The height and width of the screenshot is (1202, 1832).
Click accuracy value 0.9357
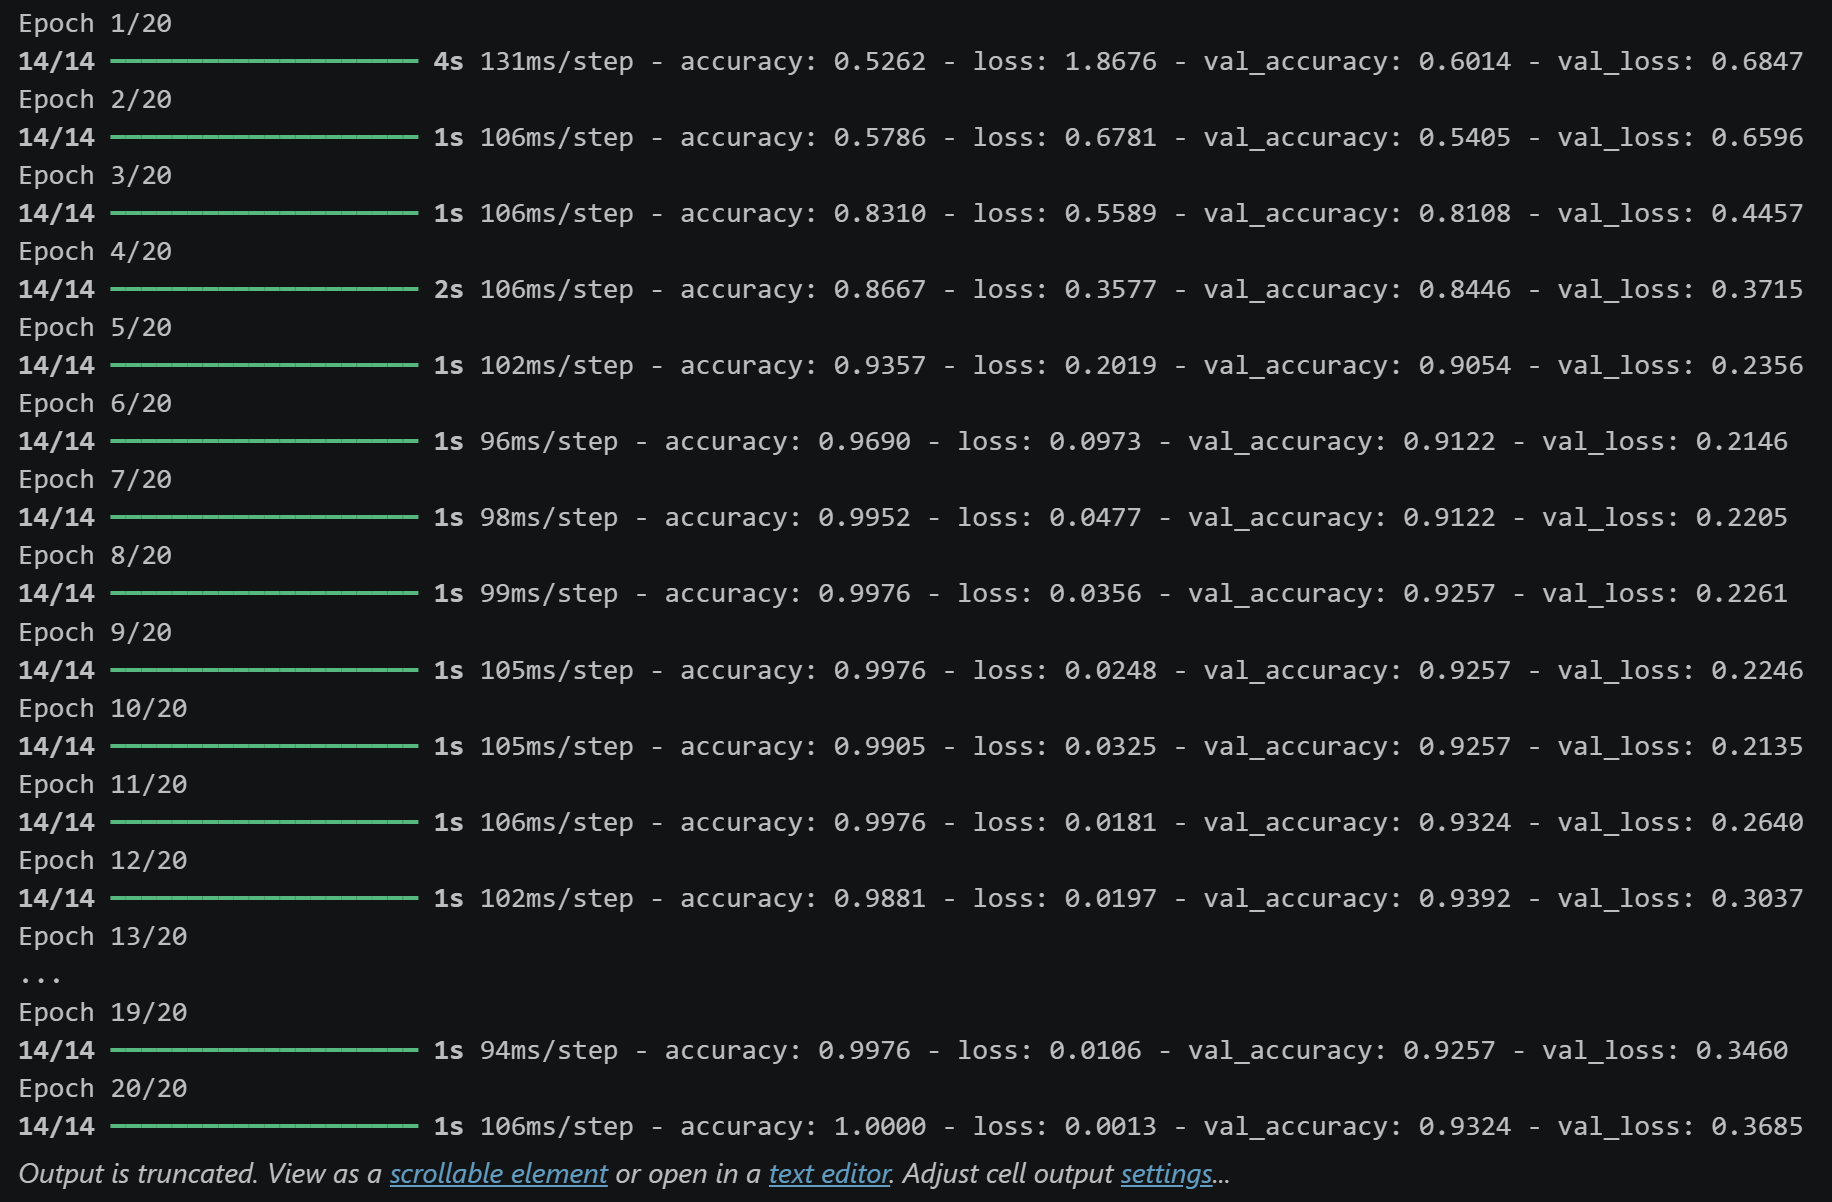tap(880, 365)
